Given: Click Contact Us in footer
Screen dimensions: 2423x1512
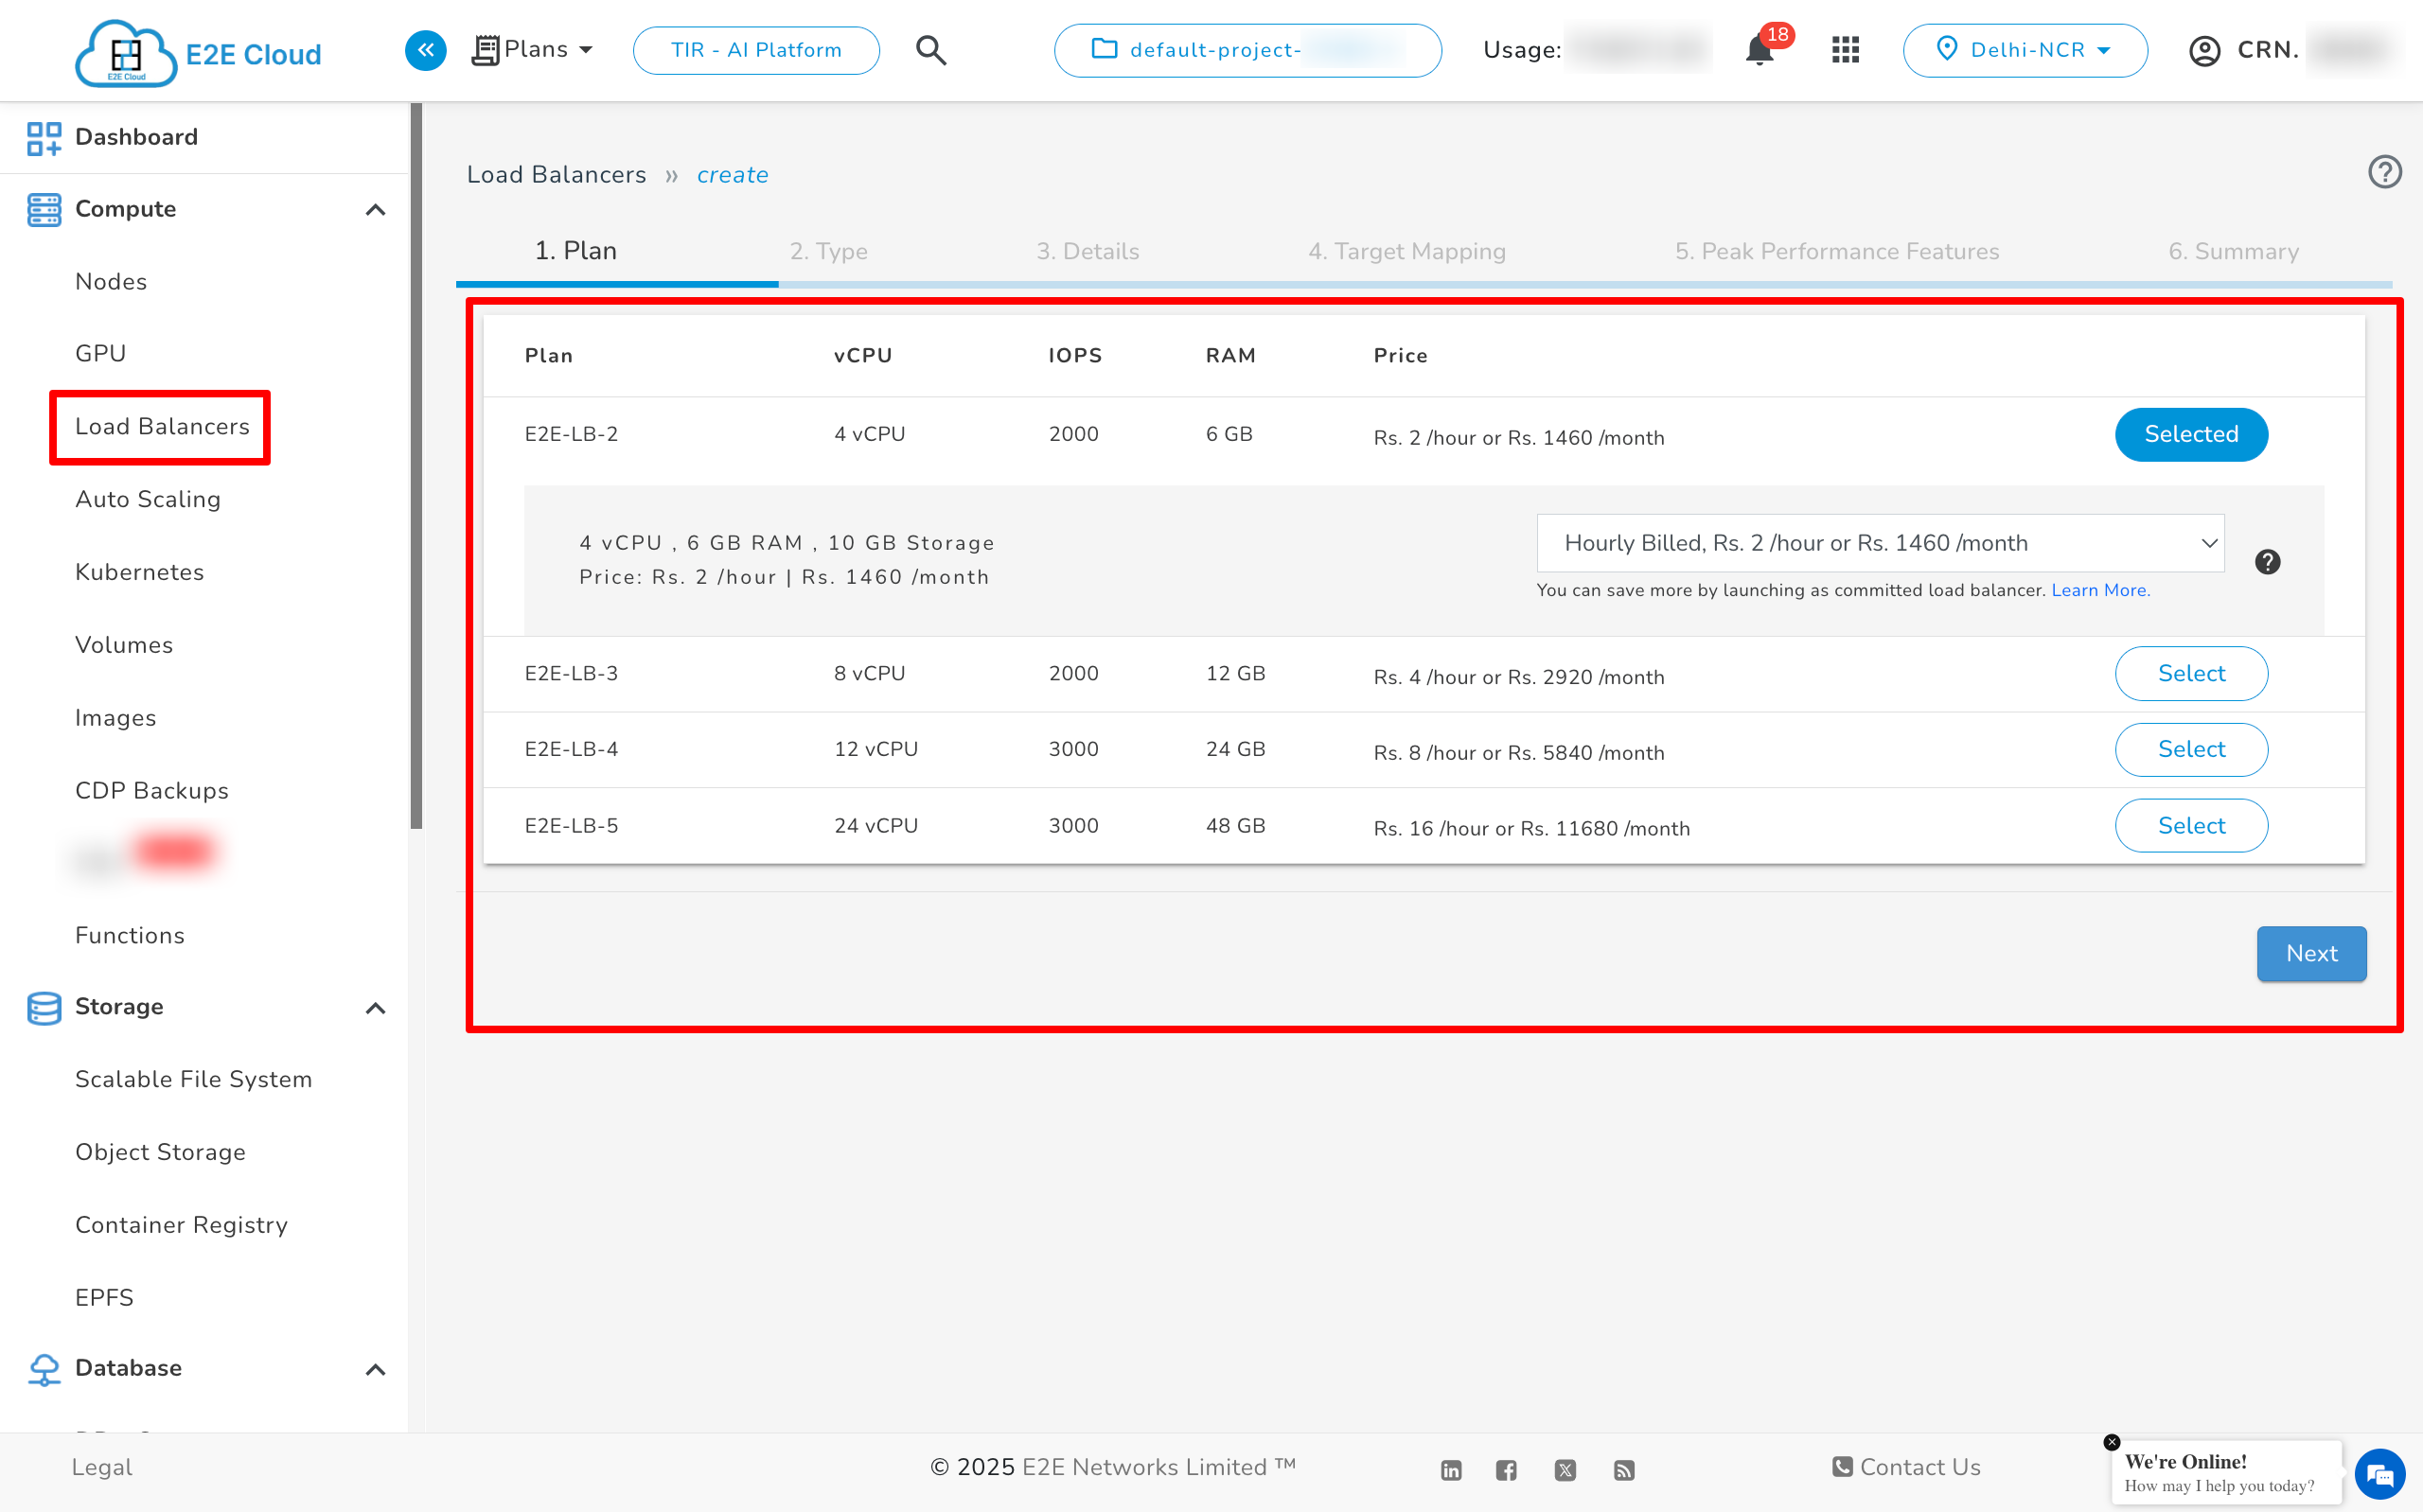Looking at the screenshot, I should (x=1906, y=1467).
